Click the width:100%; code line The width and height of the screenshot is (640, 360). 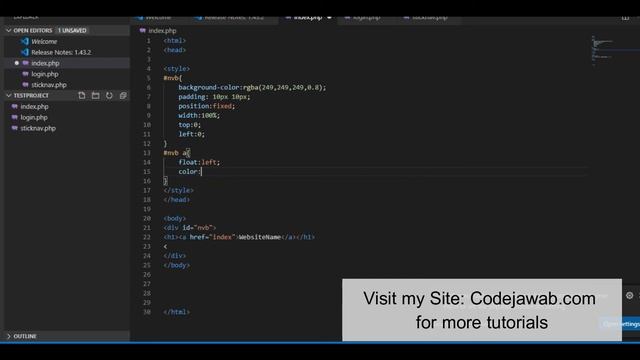(199, 116)
